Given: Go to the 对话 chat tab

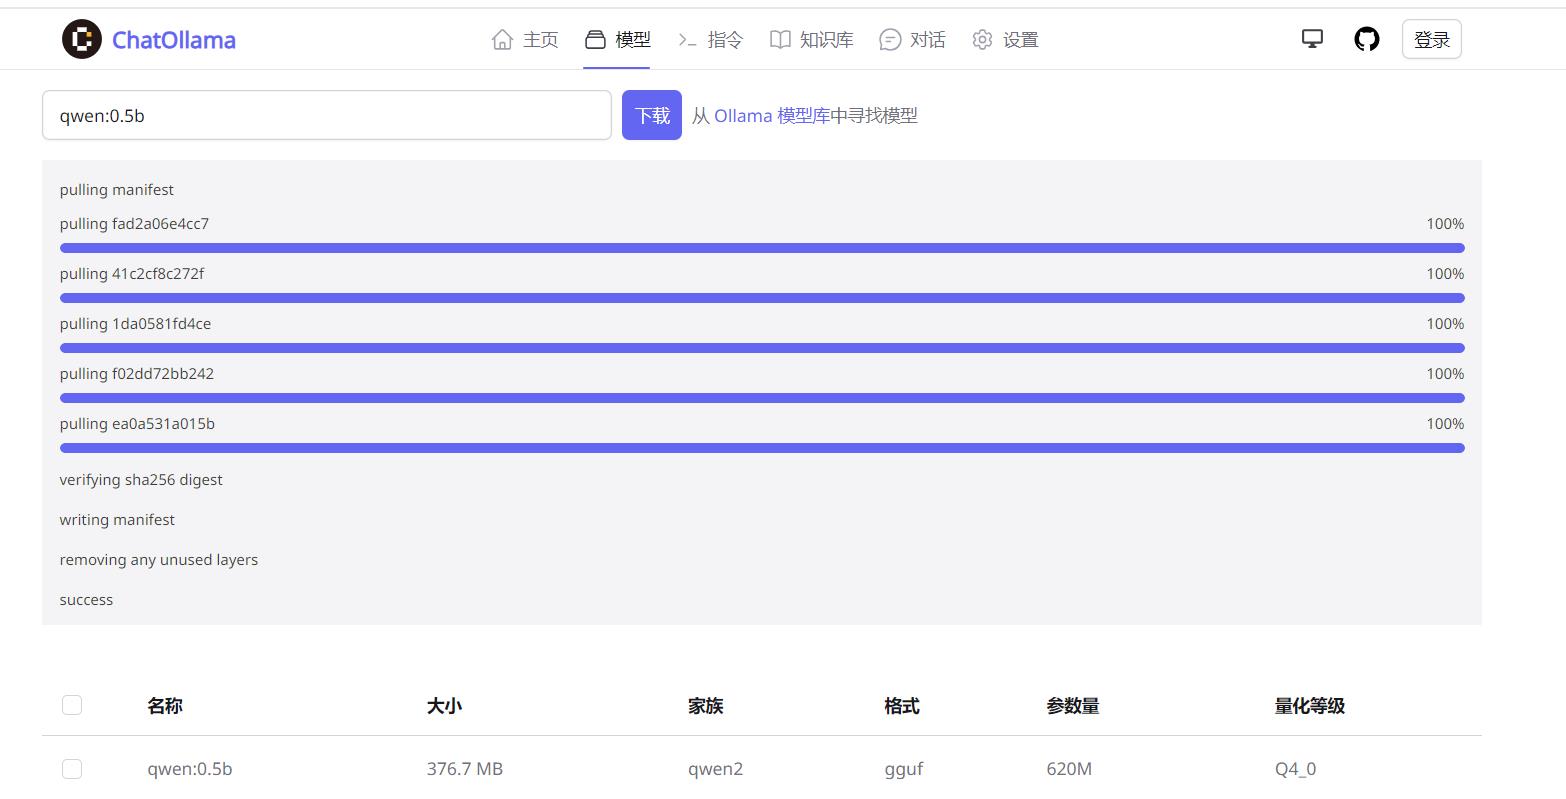Looking at the screenshot, I should (912, 39).
